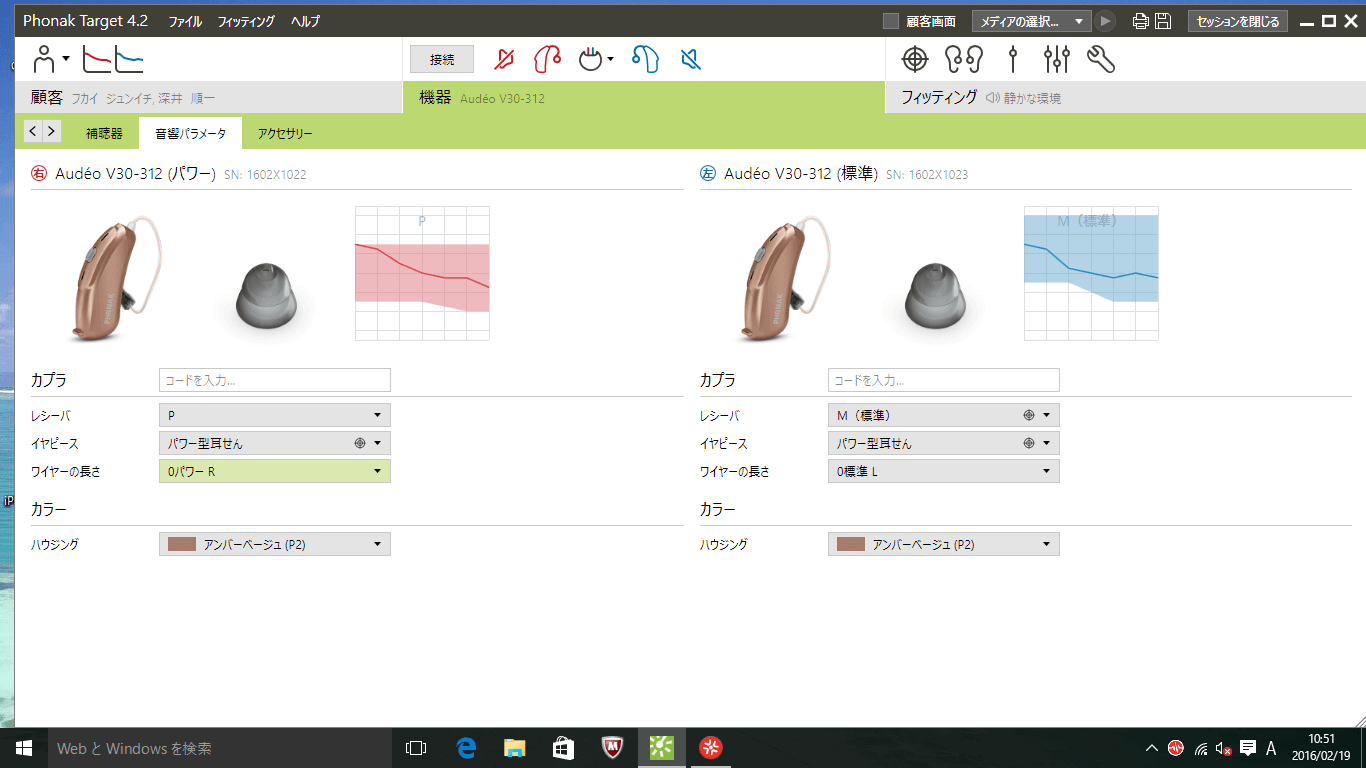
Task: Click the left coupler code input field
Action: coord(943,380)
